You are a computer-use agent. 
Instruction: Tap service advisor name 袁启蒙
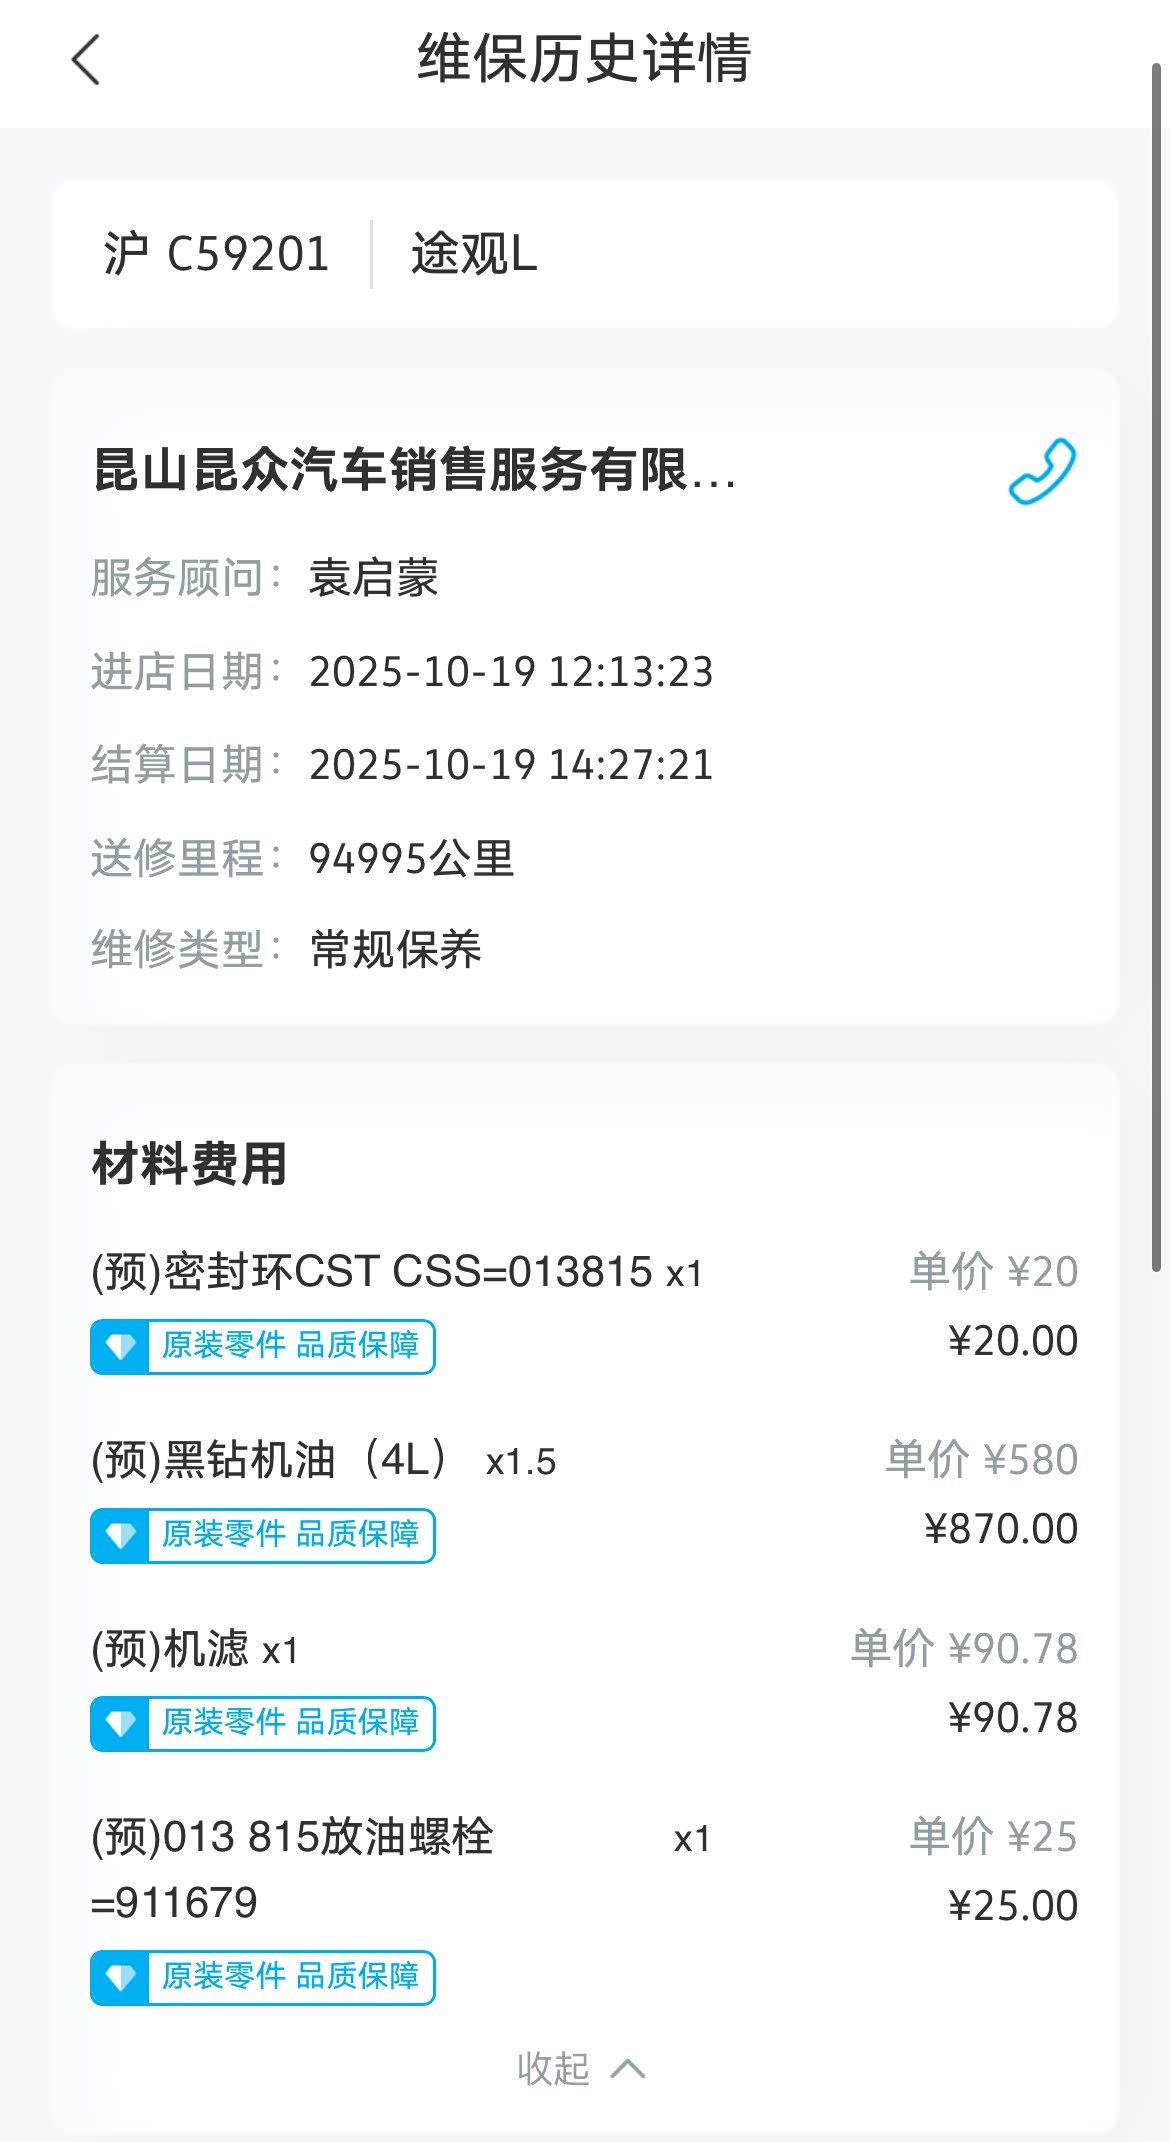373,578
